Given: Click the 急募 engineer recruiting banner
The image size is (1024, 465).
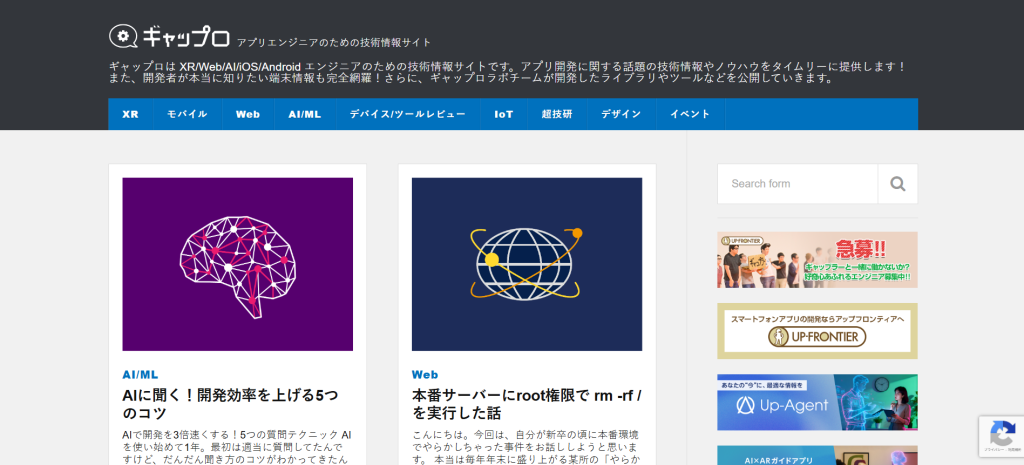Looking at the screenshot, I should click(x=816, y=260).
